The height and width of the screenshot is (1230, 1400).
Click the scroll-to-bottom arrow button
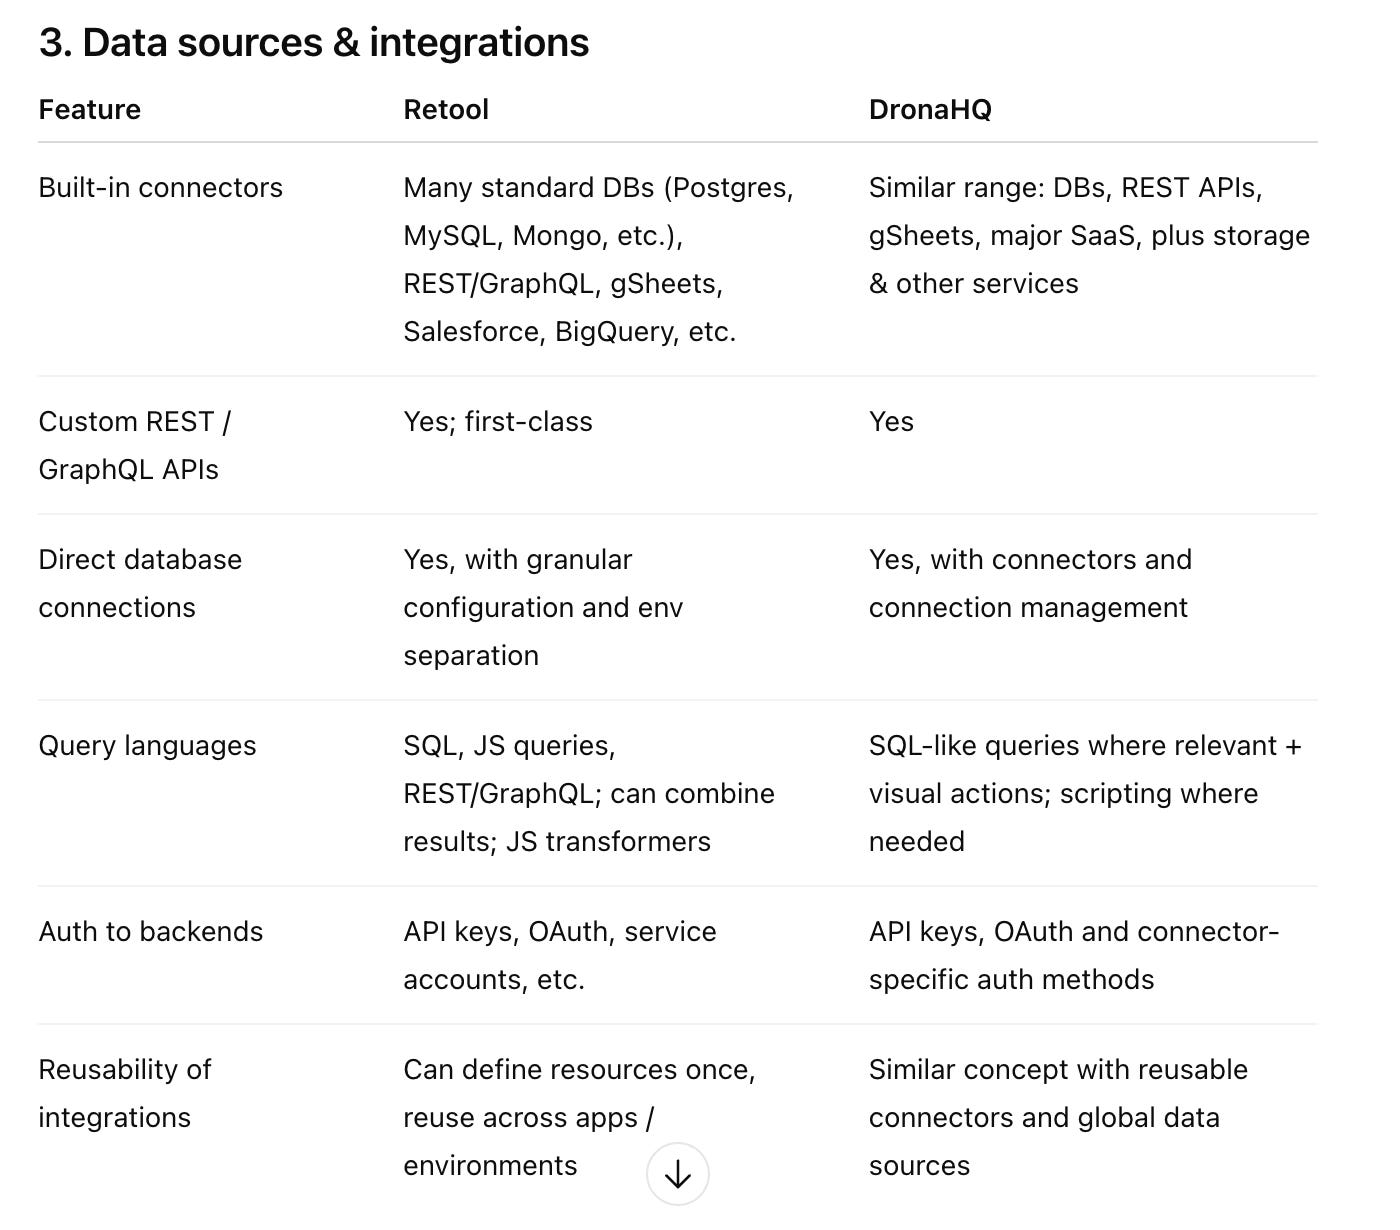pos(677,1174)
